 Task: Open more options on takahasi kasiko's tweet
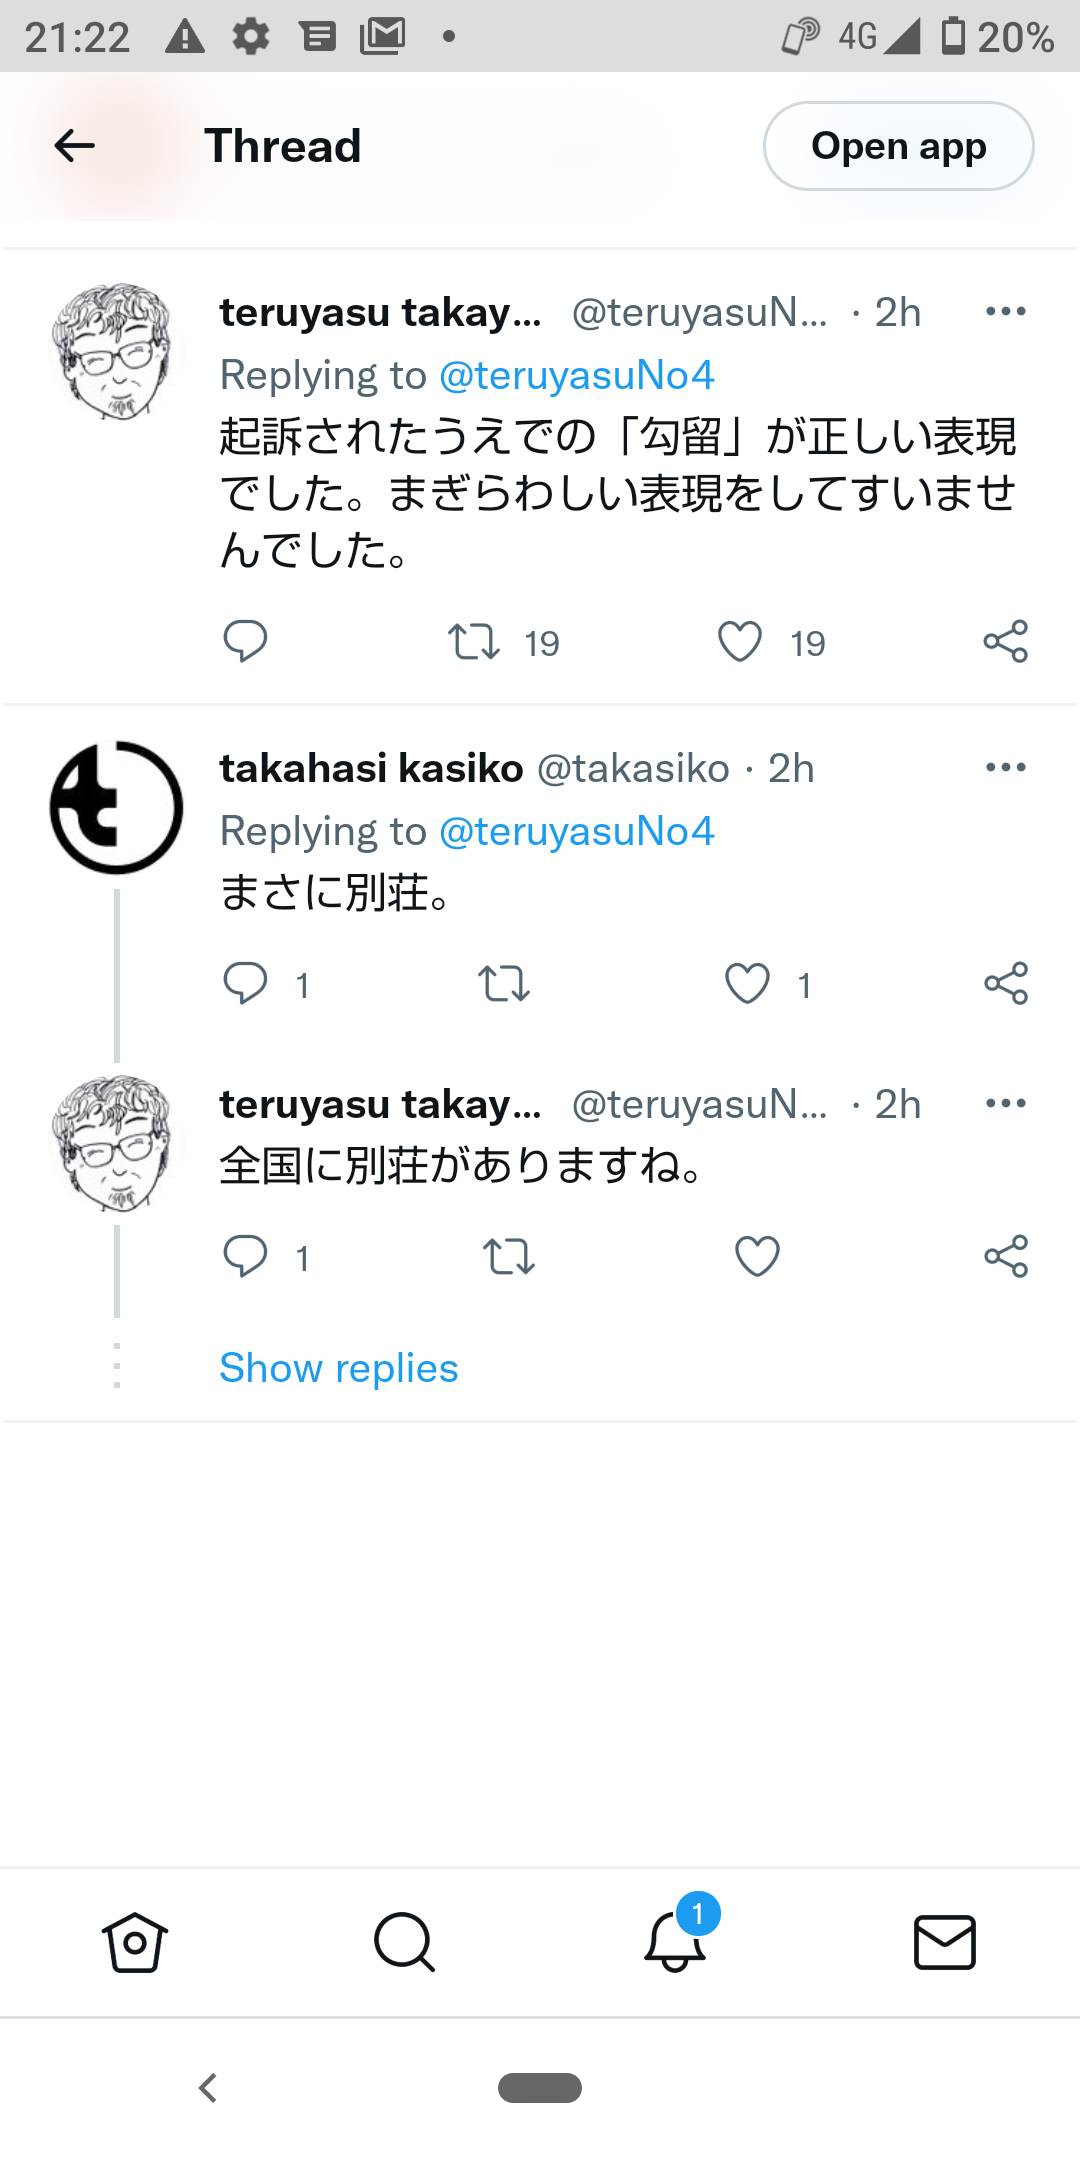coord(1005,767)
